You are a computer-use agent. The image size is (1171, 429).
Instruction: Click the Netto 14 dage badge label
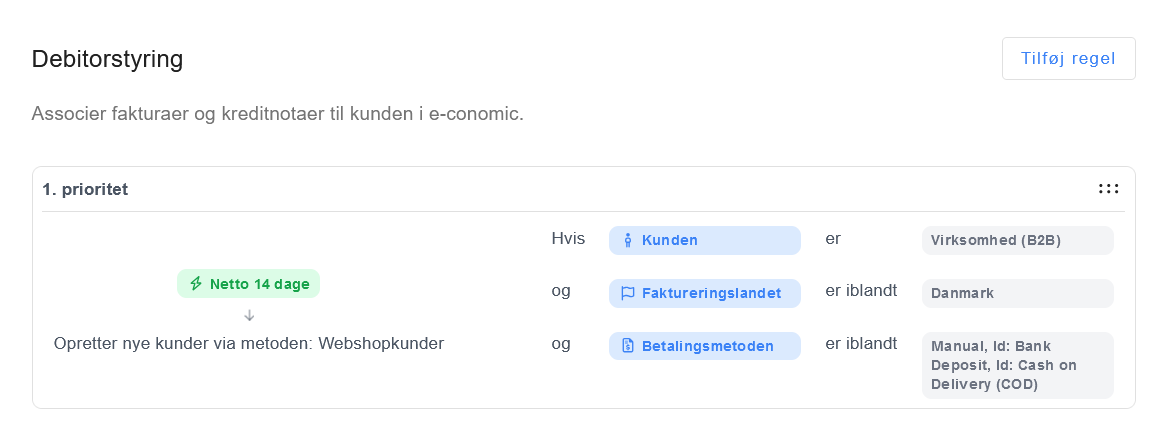tap(259, 284)
